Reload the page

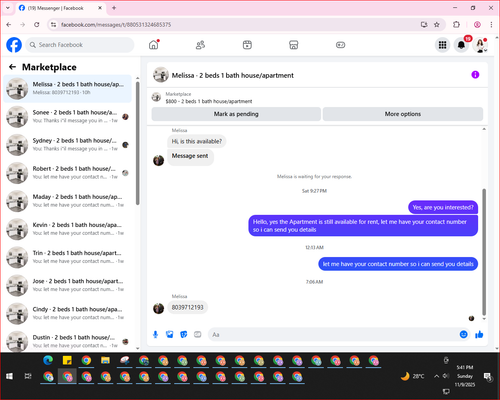[37, 24]
